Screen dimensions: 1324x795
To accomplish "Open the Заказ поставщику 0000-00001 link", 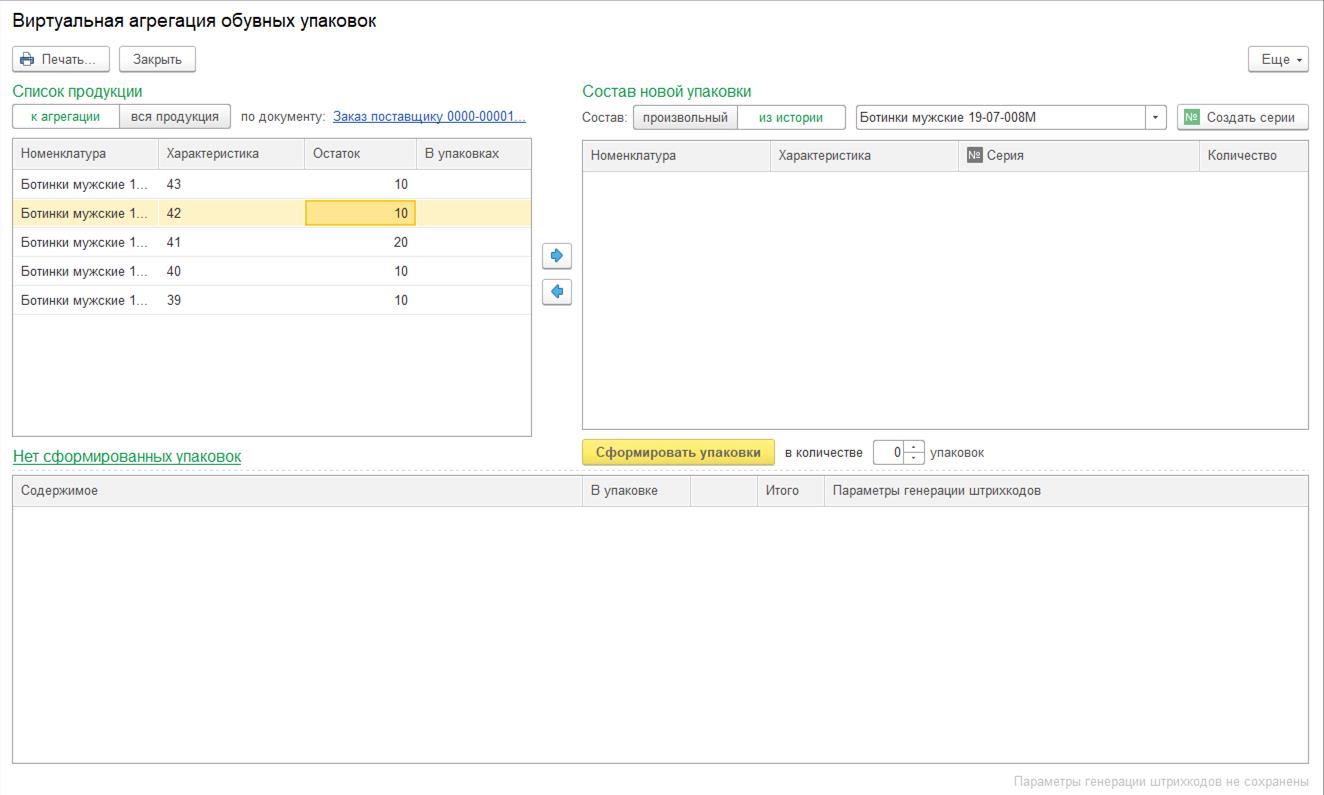I will click(x=429, y=117).
